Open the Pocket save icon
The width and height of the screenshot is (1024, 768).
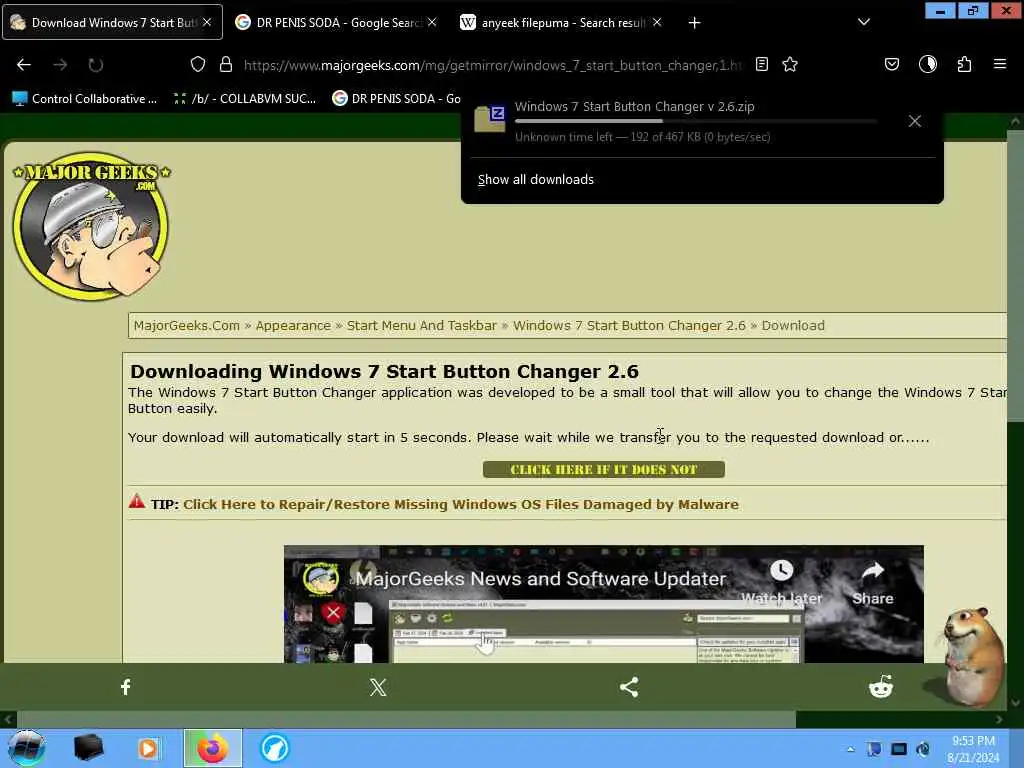[892, 64]
